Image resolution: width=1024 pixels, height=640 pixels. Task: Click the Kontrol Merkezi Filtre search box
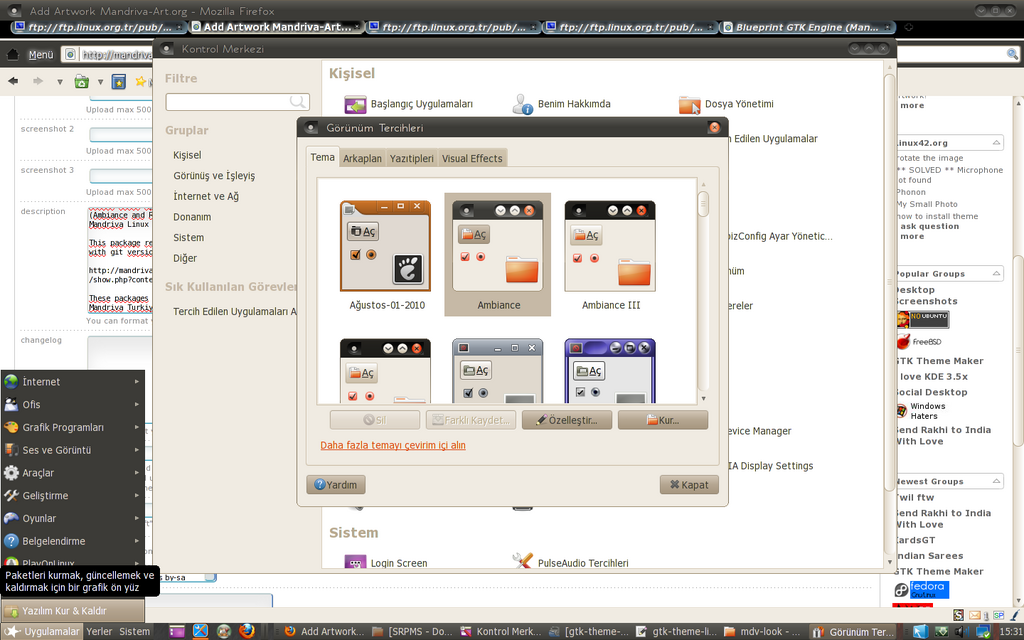(x=237, y=101)
